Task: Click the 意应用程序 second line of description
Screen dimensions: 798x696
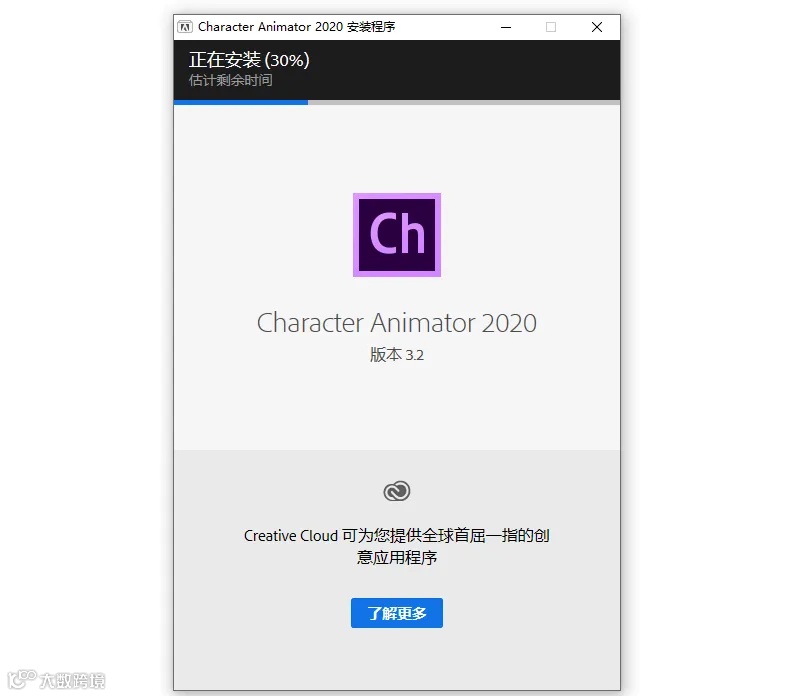Action: point(396,558)
